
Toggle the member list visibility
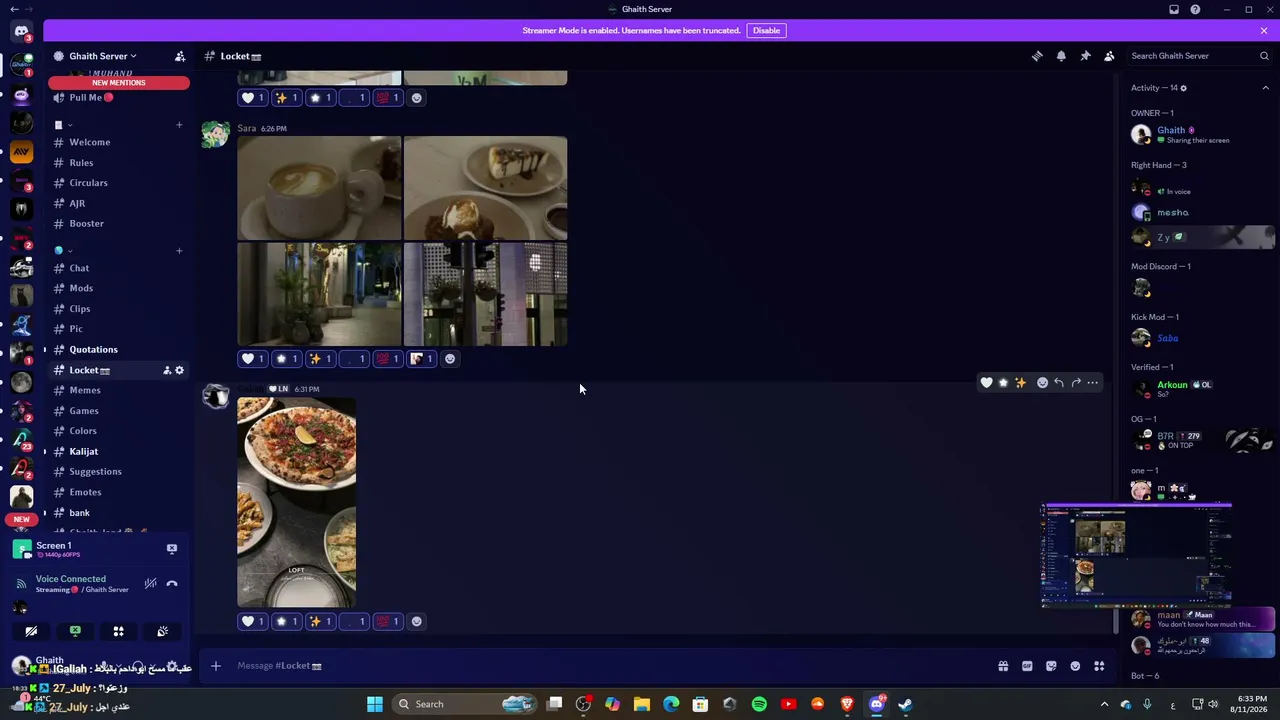[x=1109, y=56]
